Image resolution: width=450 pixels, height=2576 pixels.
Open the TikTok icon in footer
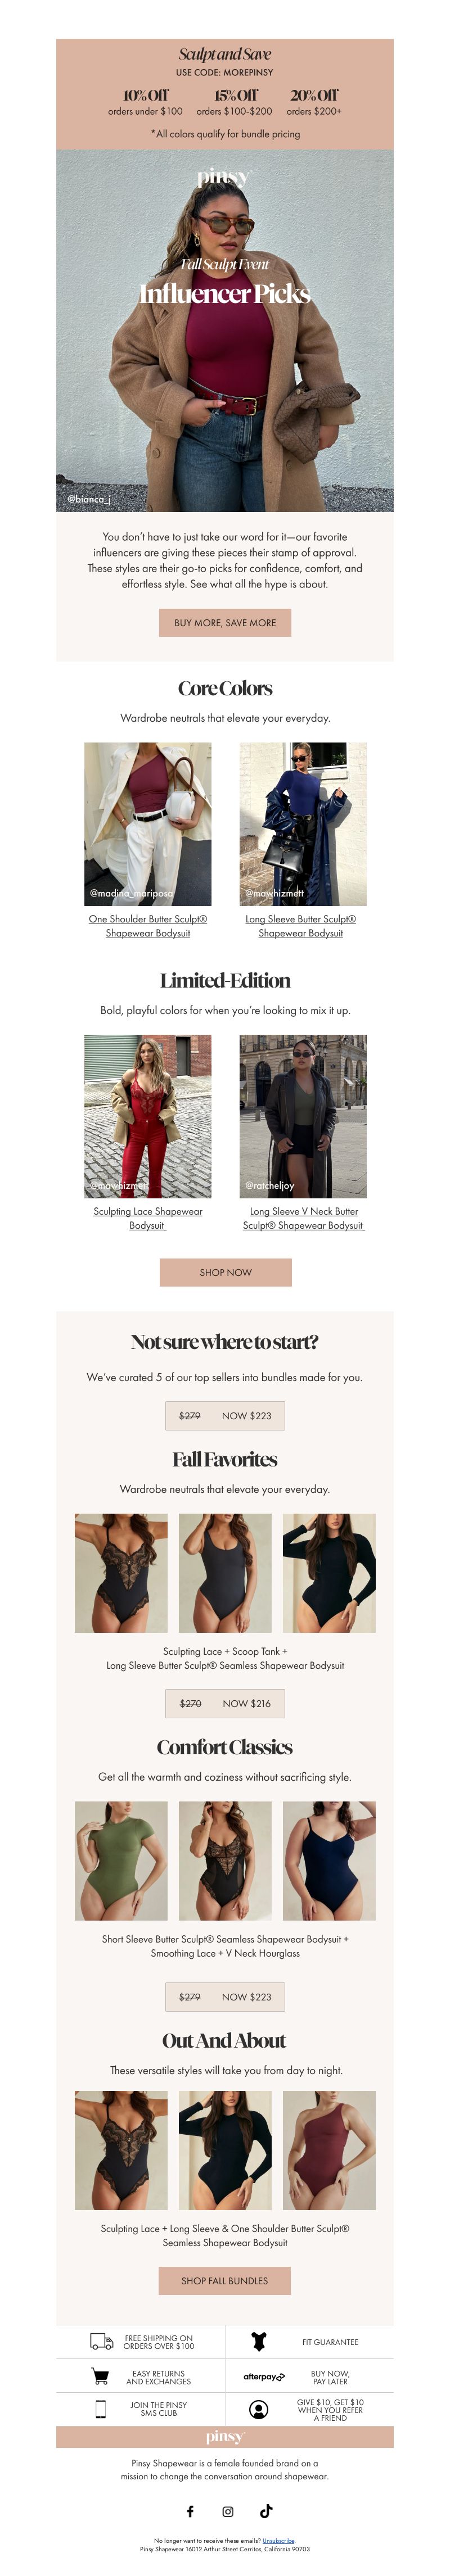coord(266,2510)
